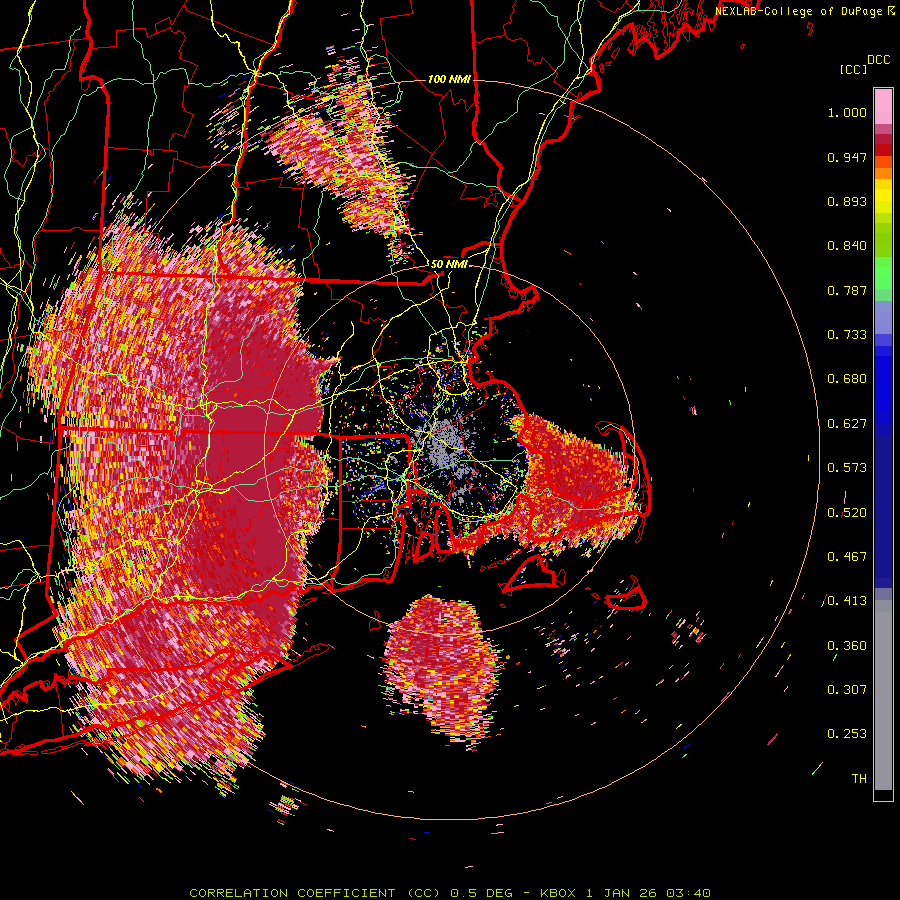Click the 0.840 scale value
The width and height of the screenshot is (900, 900).
point(847,246)
